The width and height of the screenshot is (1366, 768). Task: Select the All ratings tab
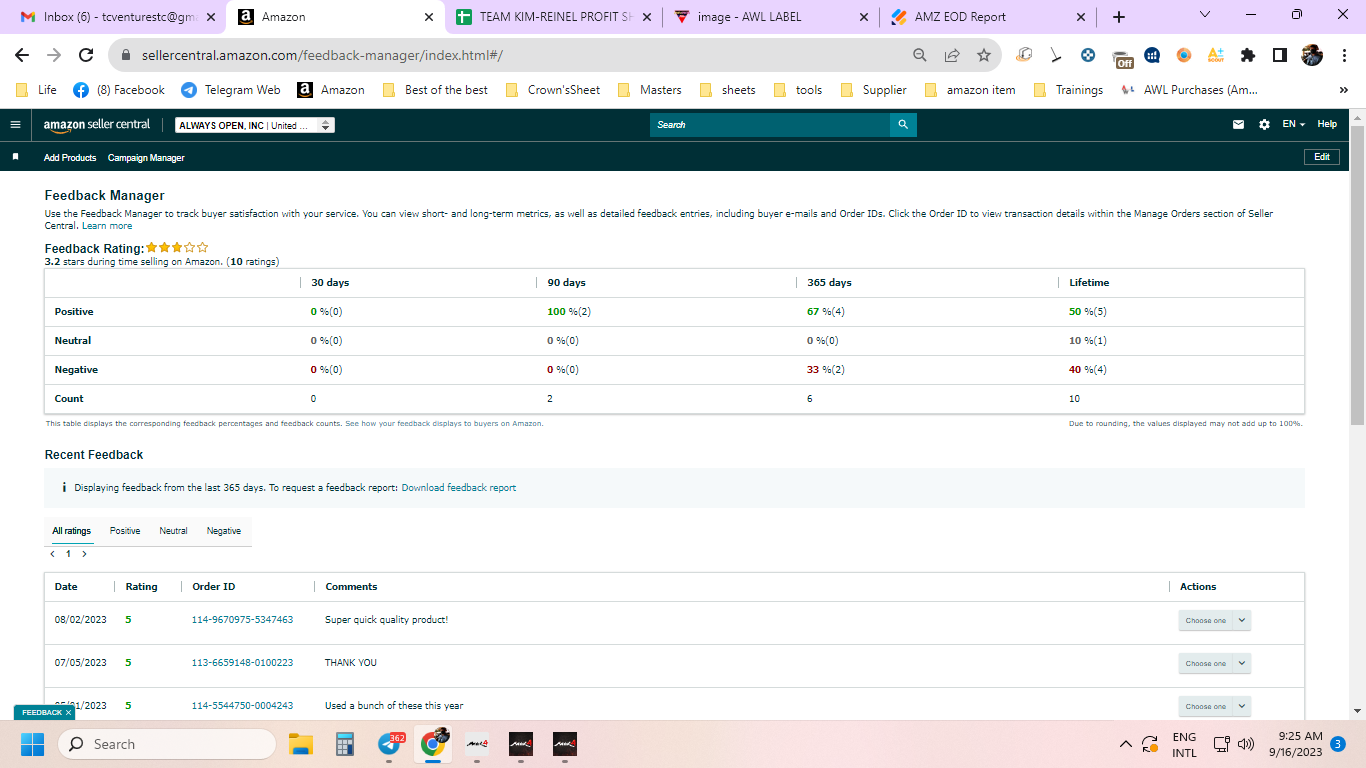[71, 531]
